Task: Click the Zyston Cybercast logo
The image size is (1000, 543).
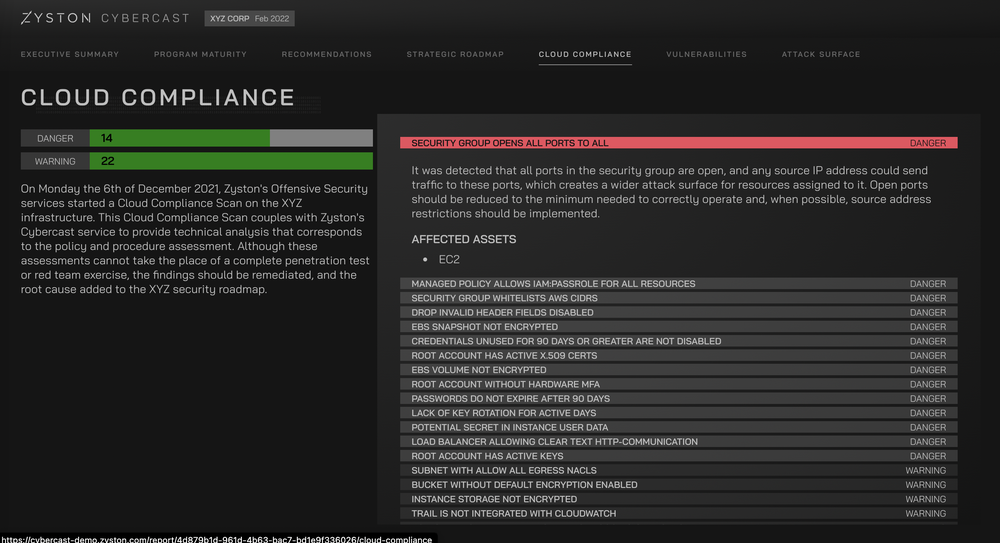Action: pos(105,18)
